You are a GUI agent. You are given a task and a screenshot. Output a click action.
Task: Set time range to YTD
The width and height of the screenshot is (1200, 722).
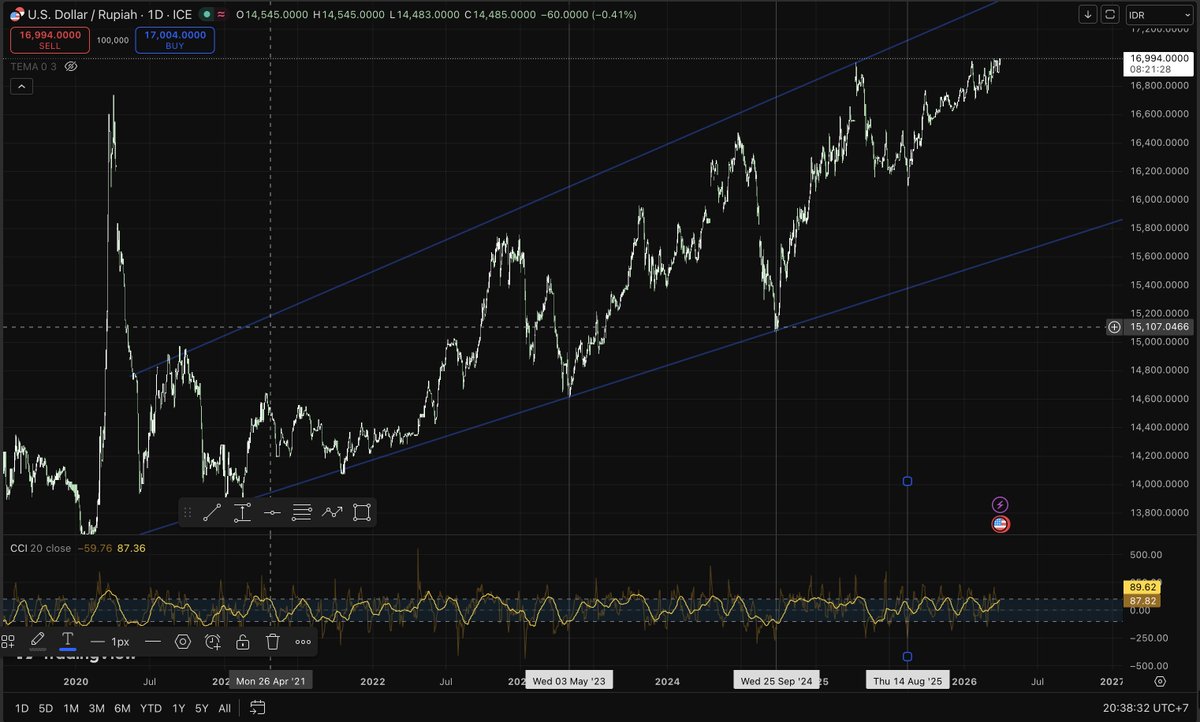(152, 708)
